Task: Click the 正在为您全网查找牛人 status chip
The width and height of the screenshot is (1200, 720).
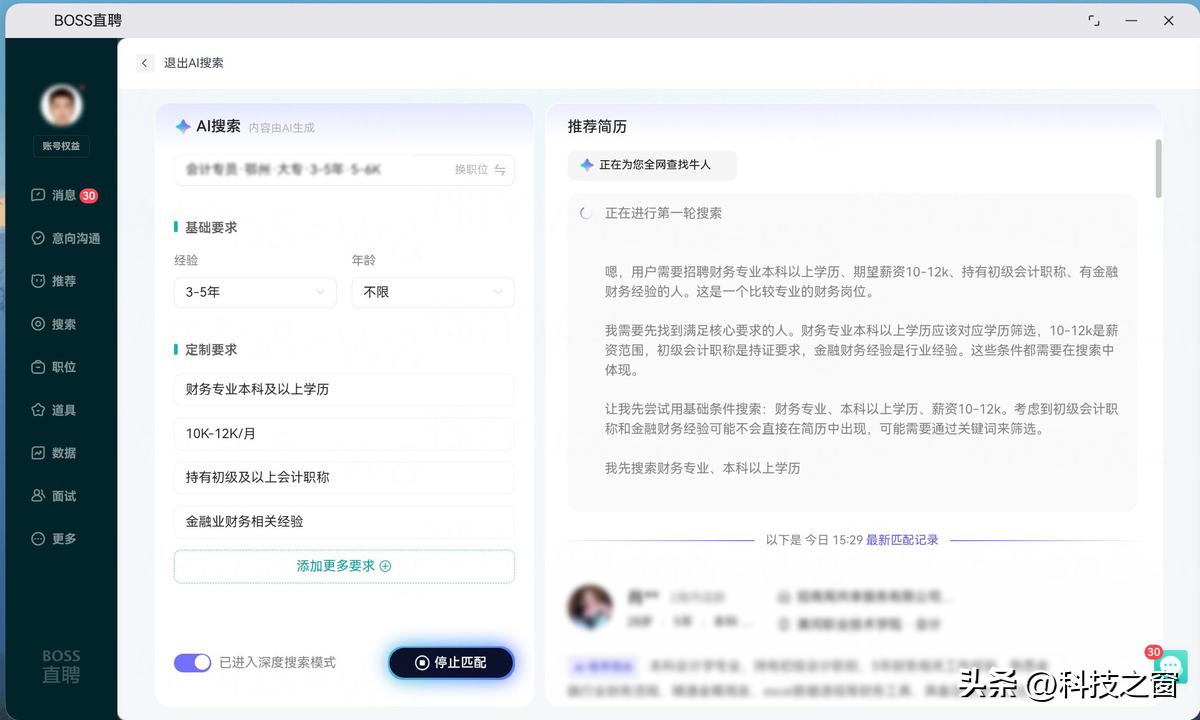Action: [652, 165]
